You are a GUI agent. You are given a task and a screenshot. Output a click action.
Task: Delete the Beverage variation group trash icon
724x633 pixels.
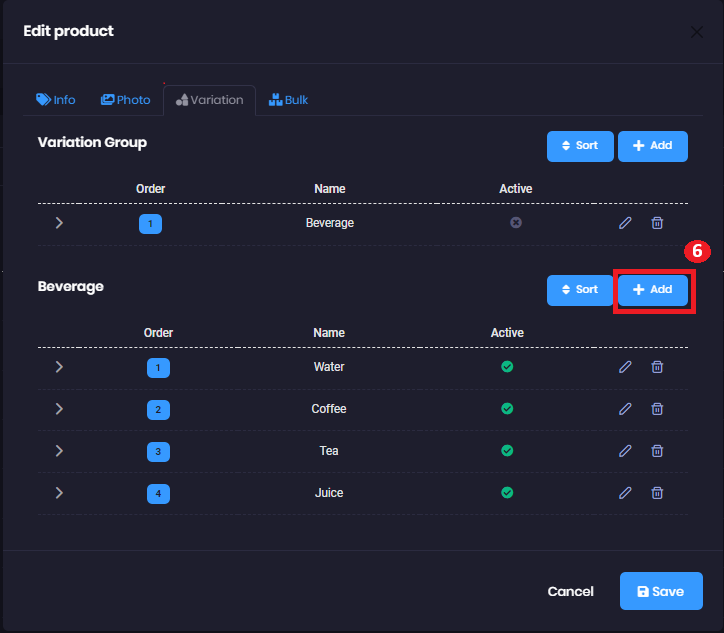pos(657,223)
